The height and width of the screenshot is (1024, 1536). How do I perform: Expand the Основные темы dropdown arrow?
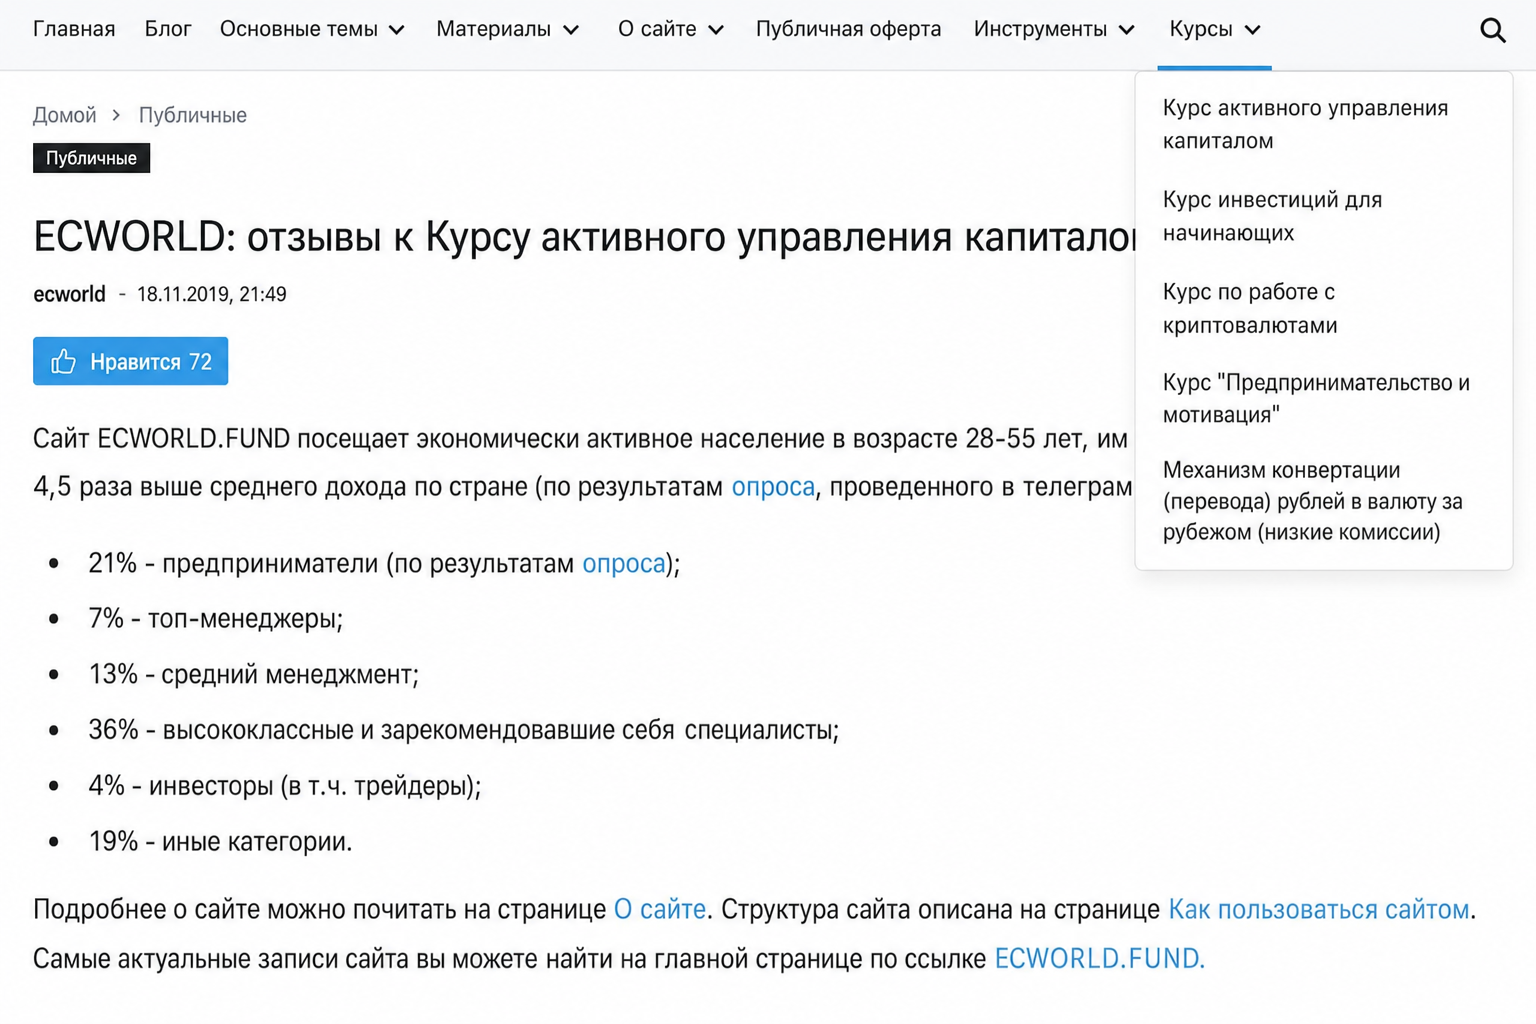click(397, 30)
